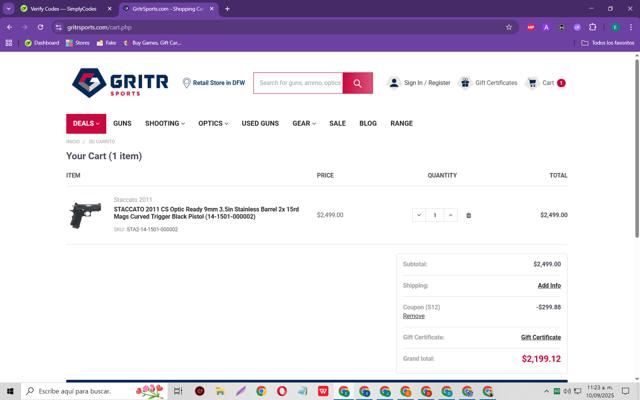Image resolution: width=640 pixels, height=400 pixels.
Task: Click the grand total $2,199.12
Action: coord(541,359)
